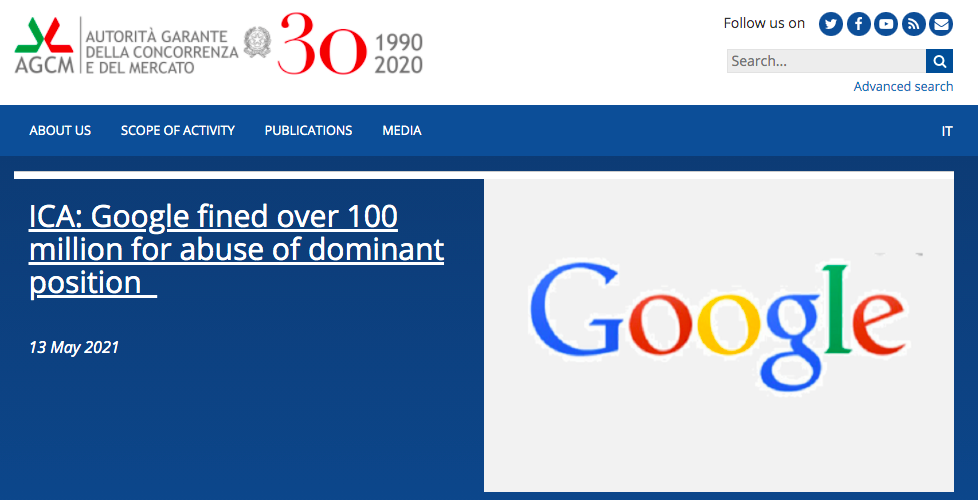This screenshot has height=500, width=978.
Task: Open the Google fined over 100 million headline
Action: point(236,251)
